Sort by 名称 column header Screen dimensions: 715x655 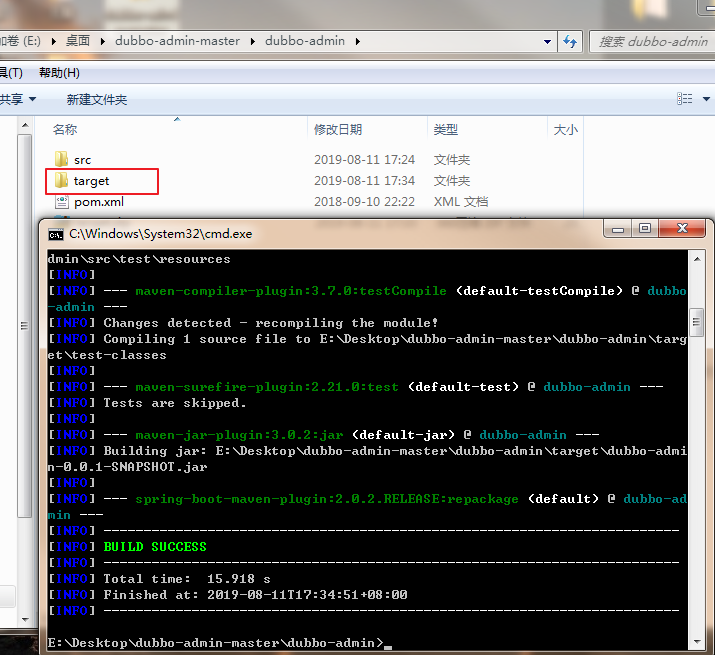(65, 130)
